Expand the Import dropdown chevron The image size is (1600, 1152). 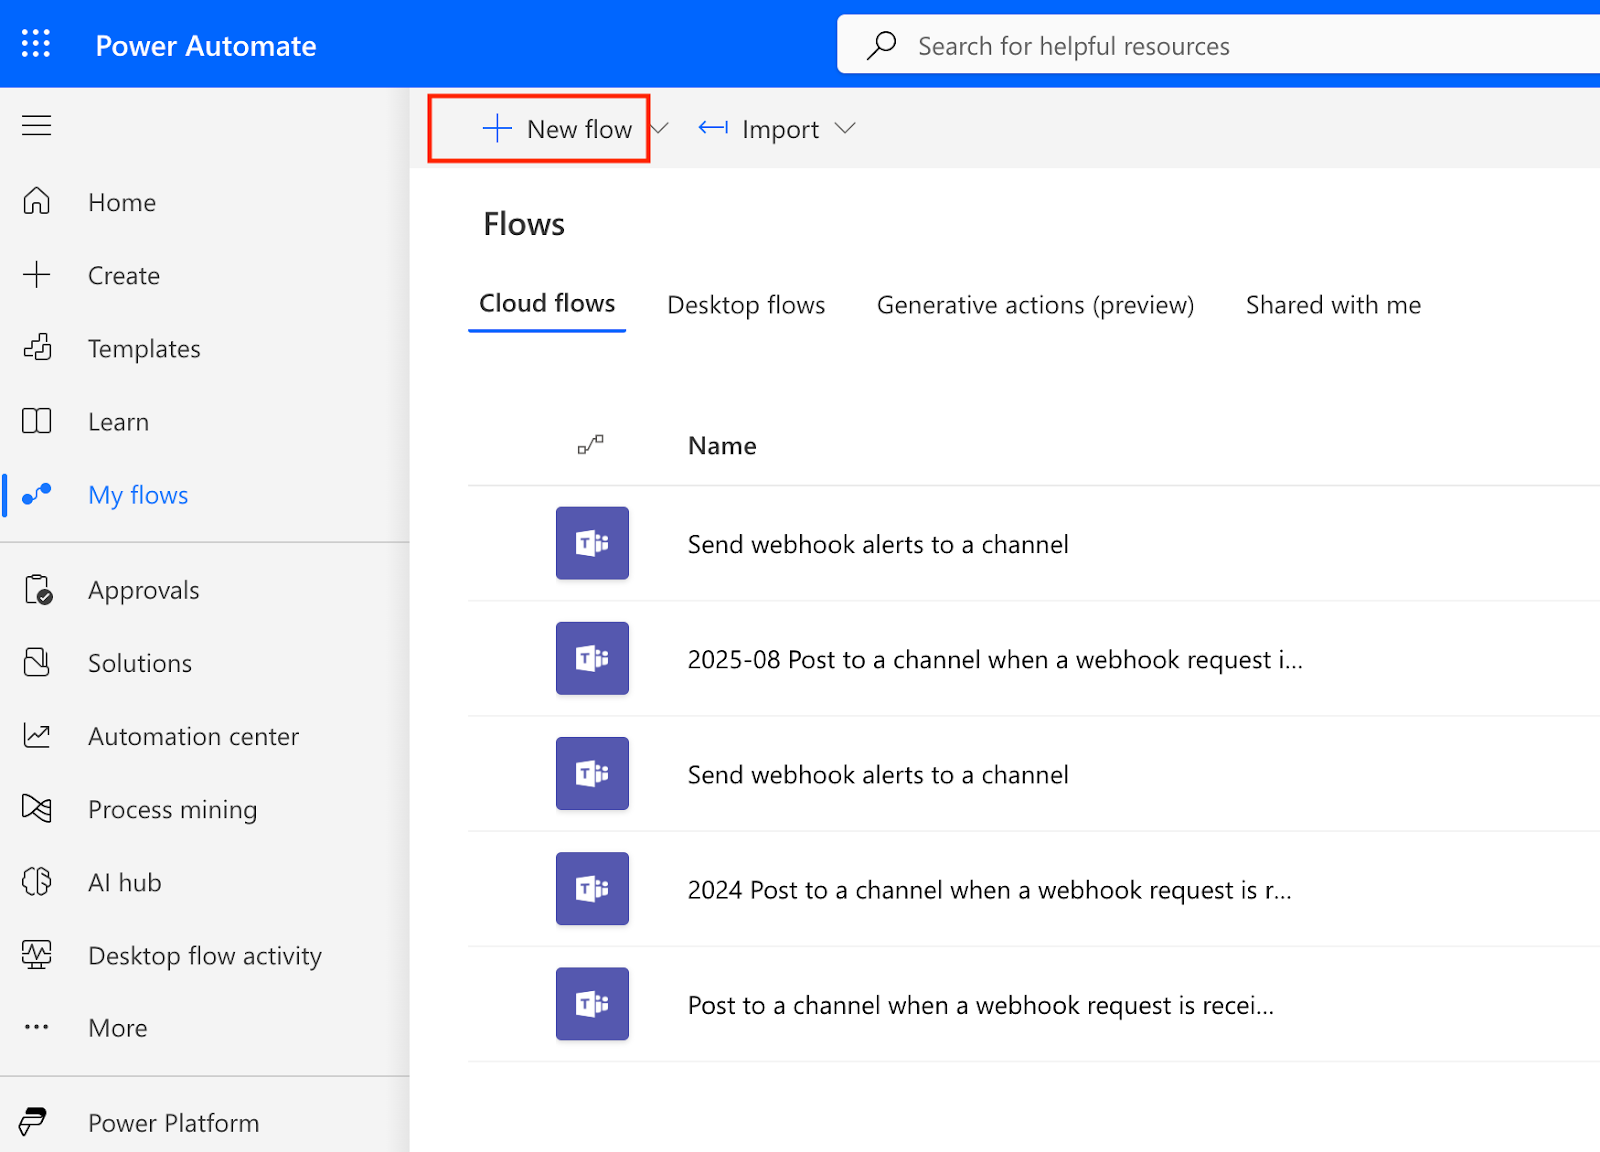(x=845, y=128)
